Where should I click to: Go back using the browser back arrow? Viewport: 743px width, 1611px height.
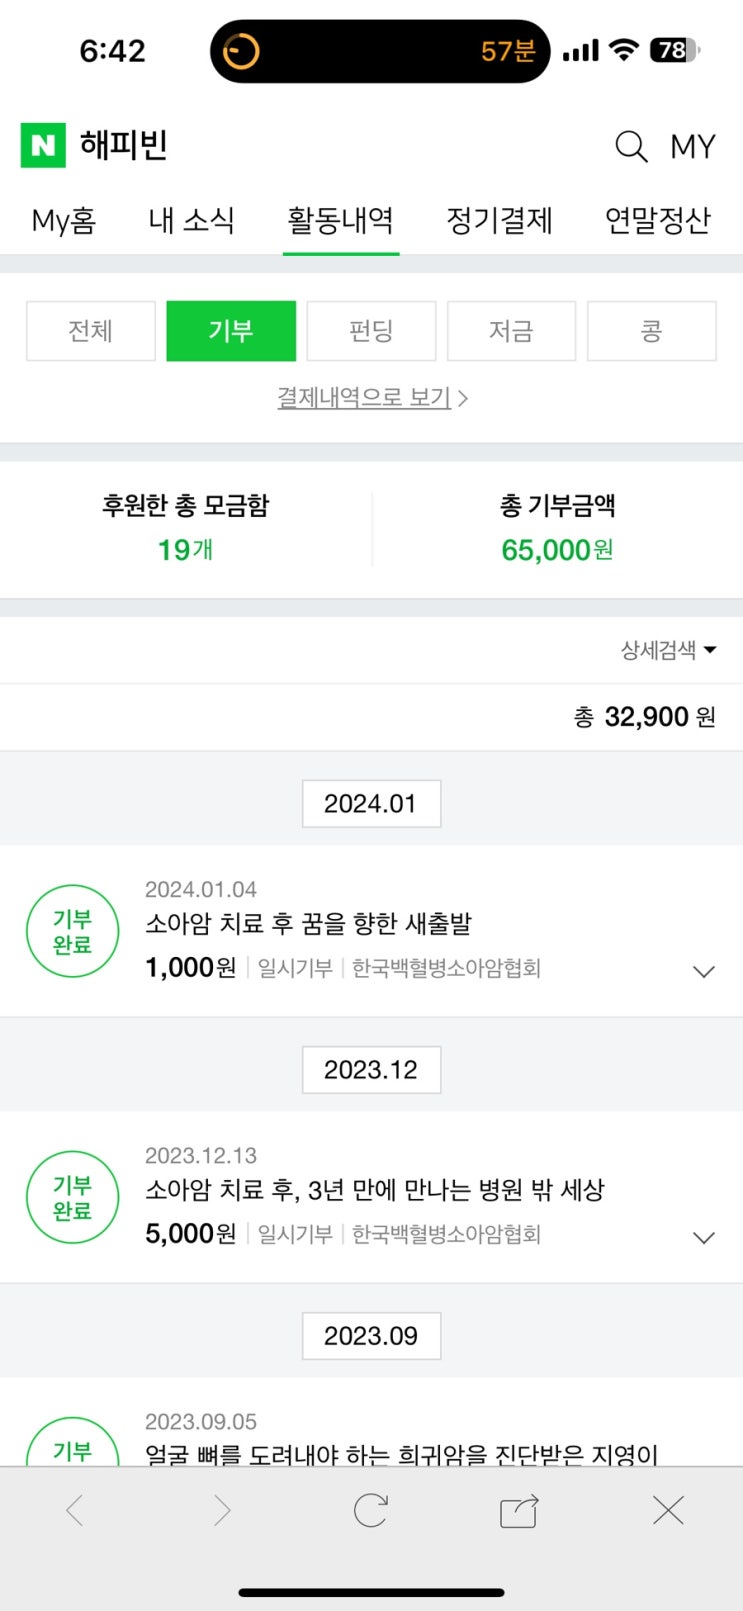75,1510
